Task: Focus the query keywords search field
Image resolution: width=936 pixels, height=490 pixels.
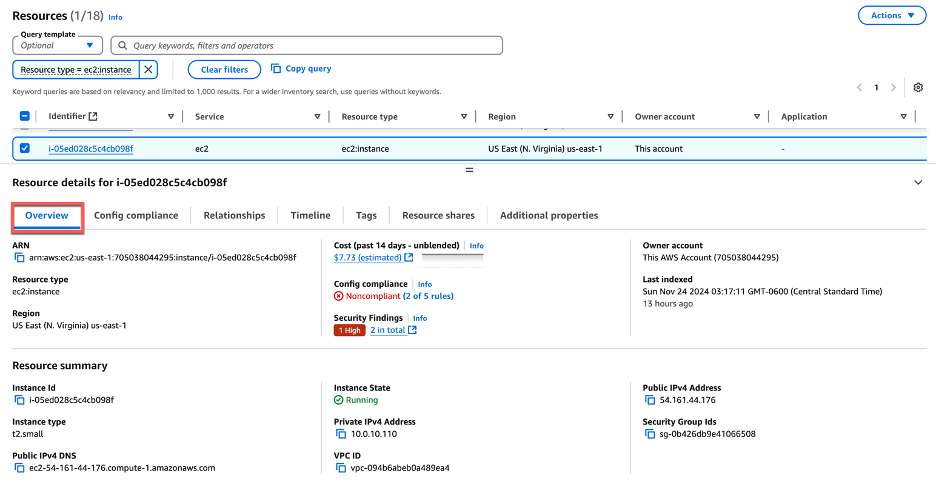Action: click(x=307, y=45)
